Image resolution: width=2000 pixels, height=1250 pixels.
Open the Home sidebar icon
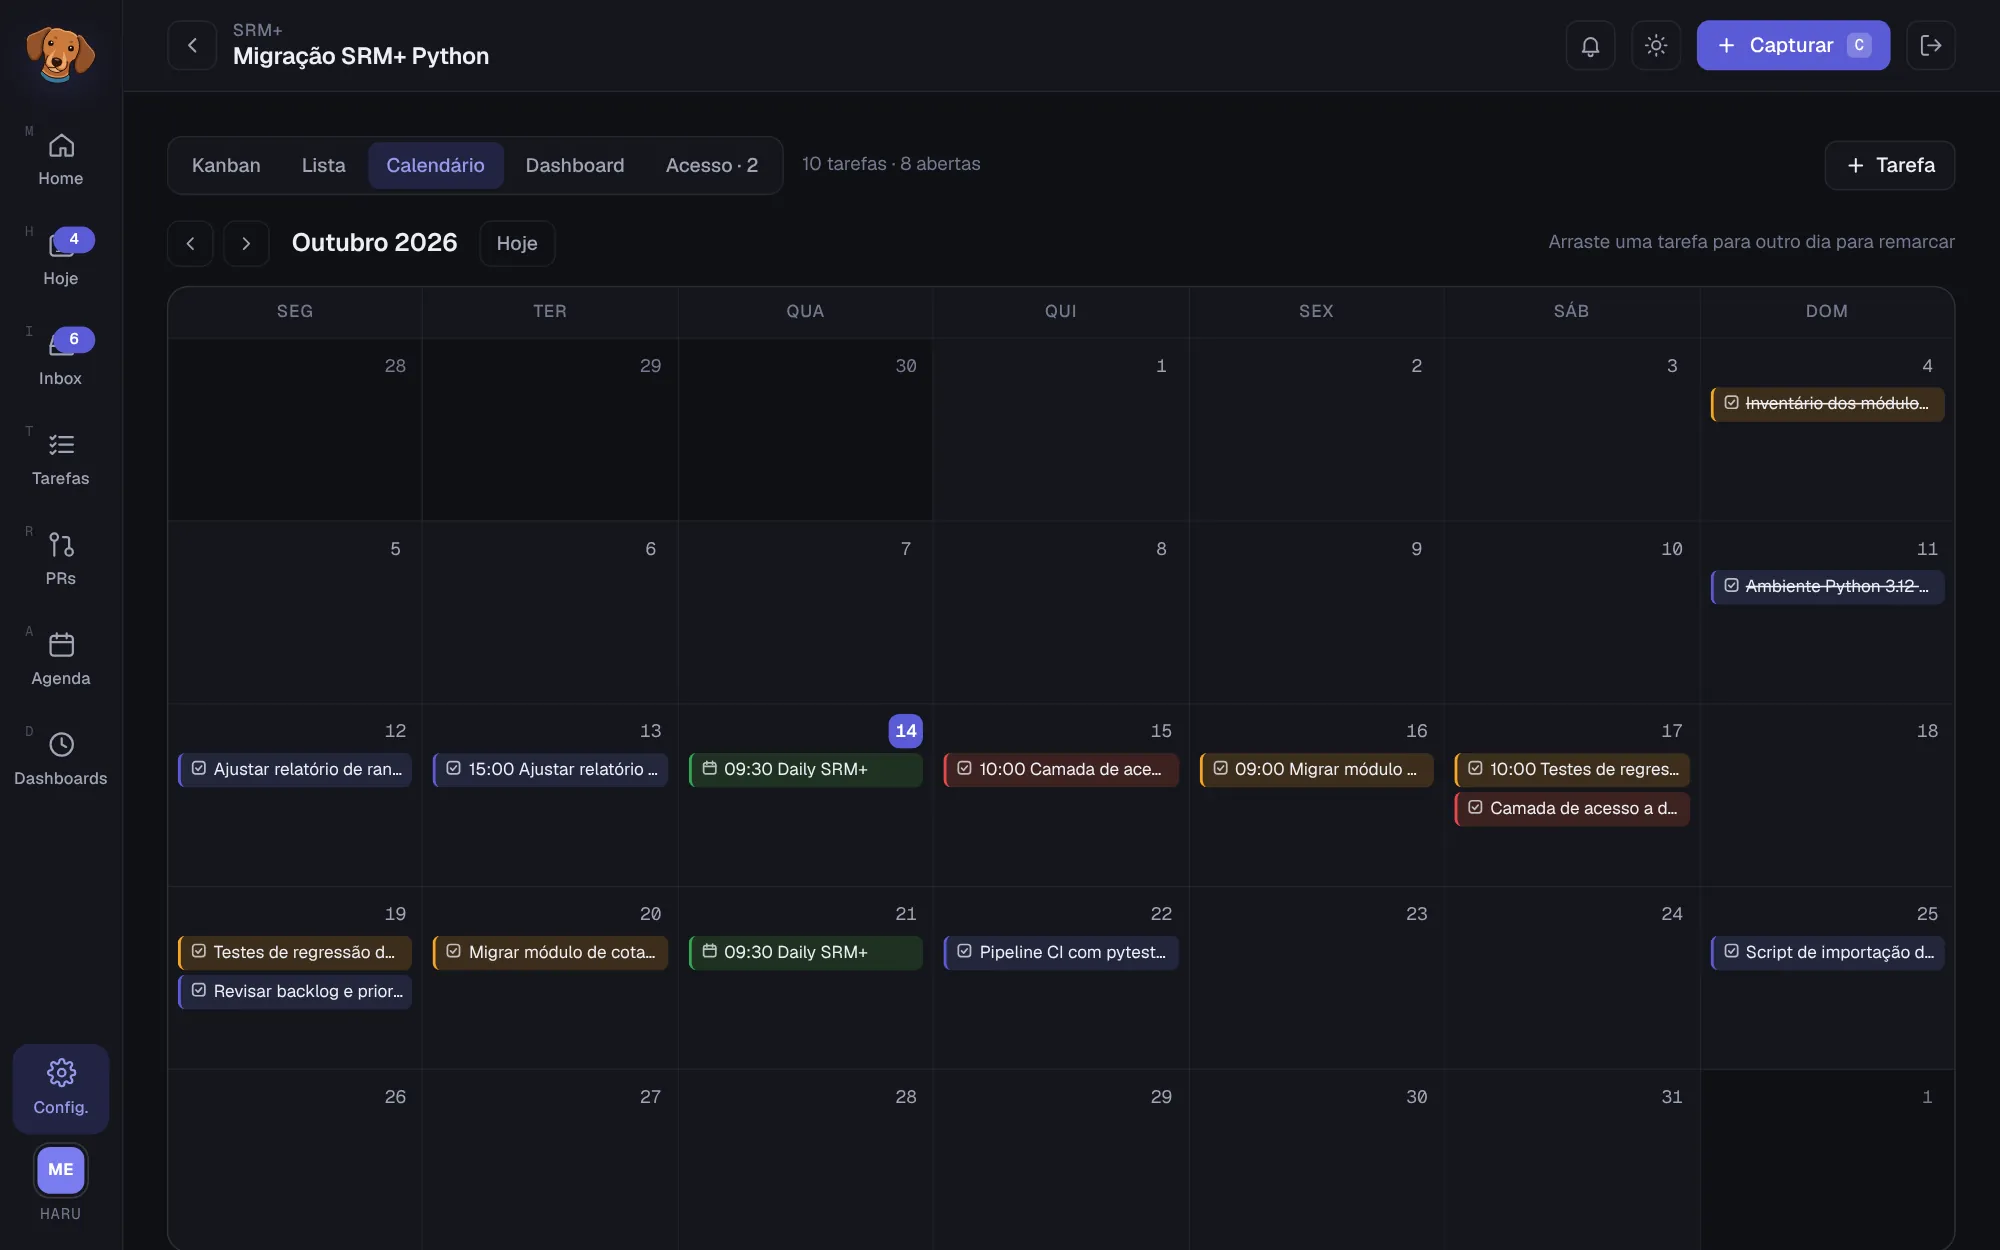point(61,146)
